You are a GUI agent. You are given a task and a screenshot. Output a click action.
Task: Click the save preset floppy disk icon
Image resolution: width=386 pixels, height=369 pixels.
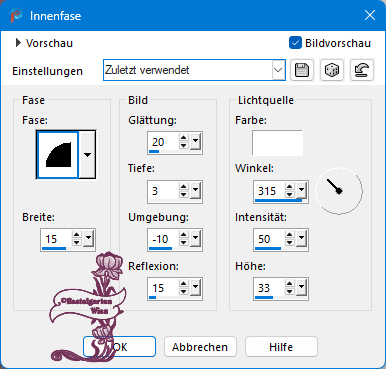tap(302, 70)
